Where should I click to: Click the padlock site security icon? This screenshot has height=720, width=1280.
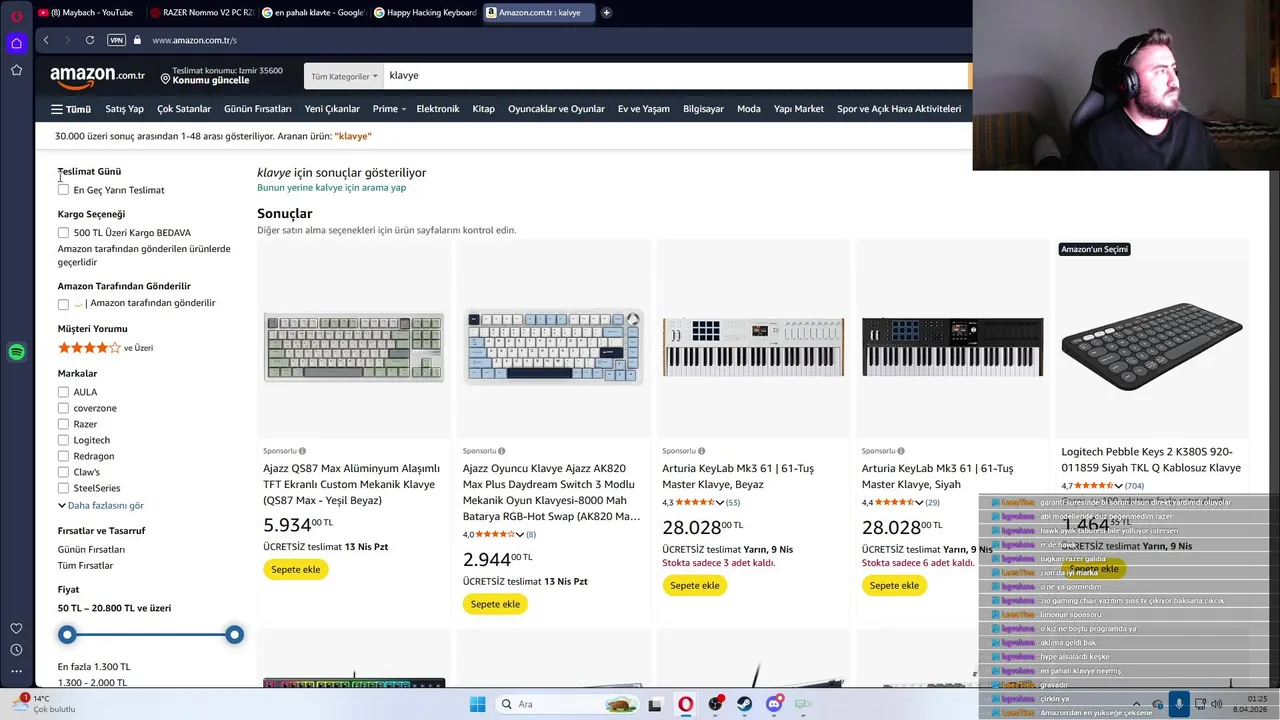pyautogui.click(x=137, y=40)
